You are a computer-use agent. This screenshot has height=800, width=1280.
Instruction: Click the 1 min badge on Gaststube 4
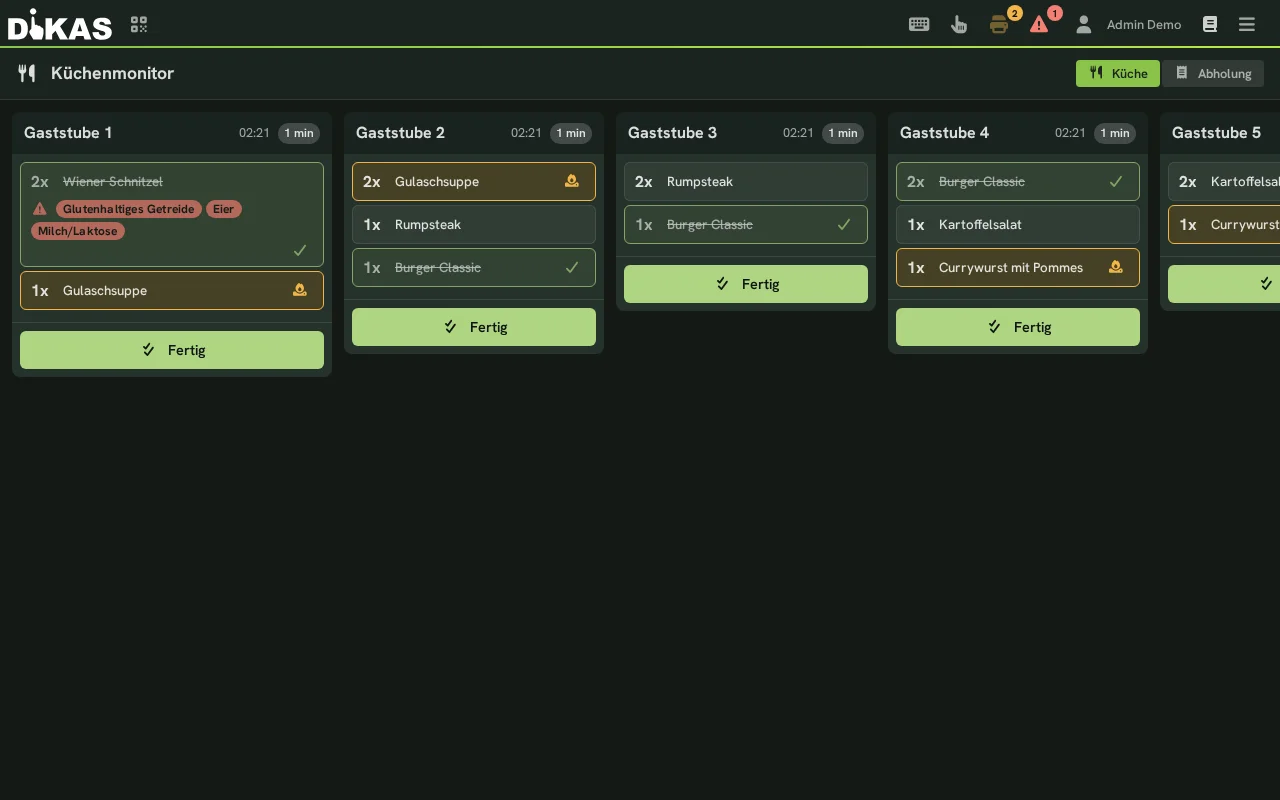[x=1113, y=133]
